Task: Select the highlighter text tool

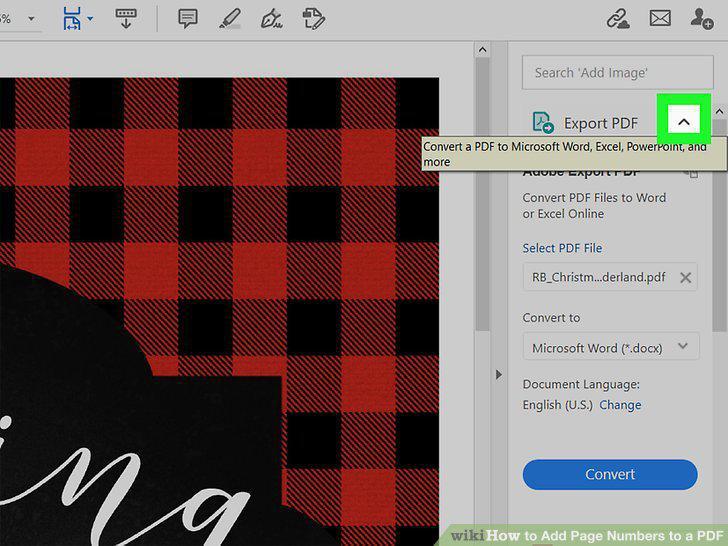Action: coord(230,19)
